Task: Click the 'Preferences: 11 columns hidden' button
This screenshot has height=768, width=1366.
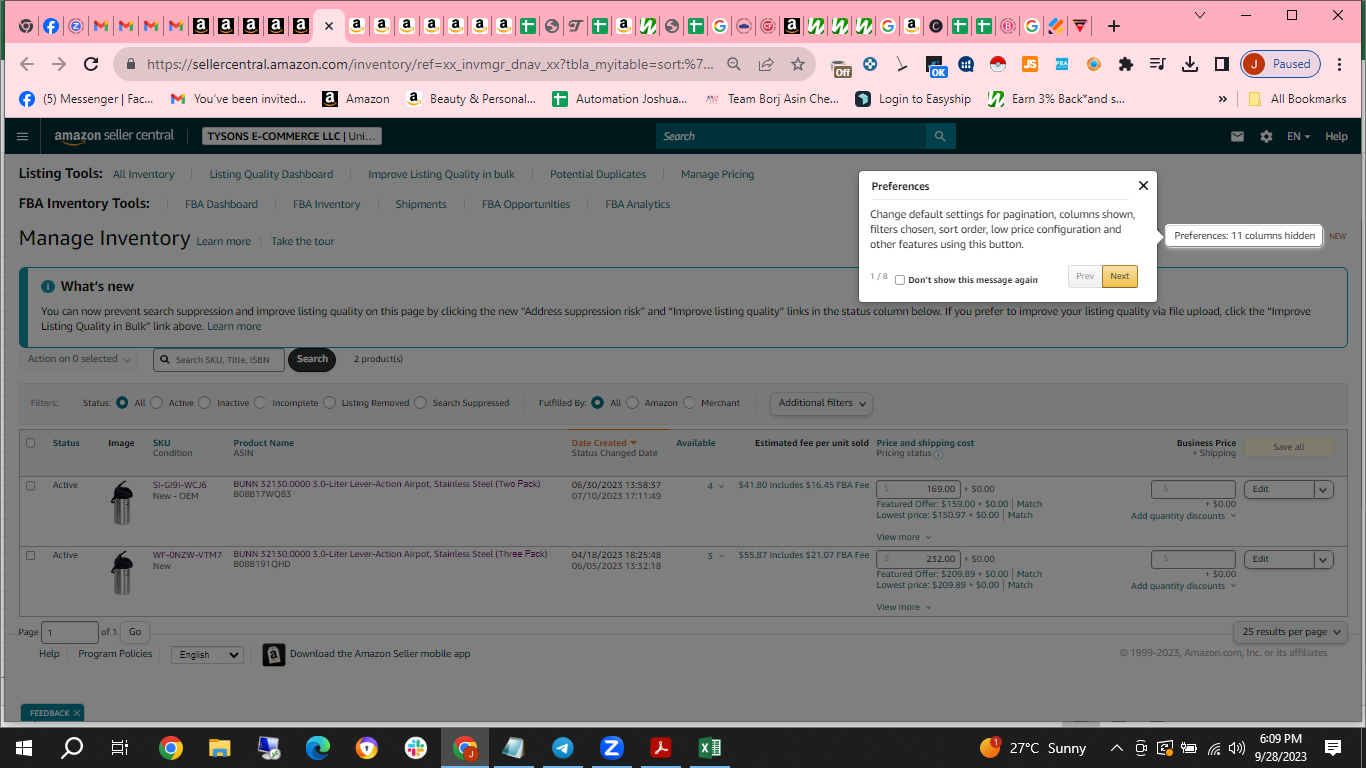Action: 1244,236
